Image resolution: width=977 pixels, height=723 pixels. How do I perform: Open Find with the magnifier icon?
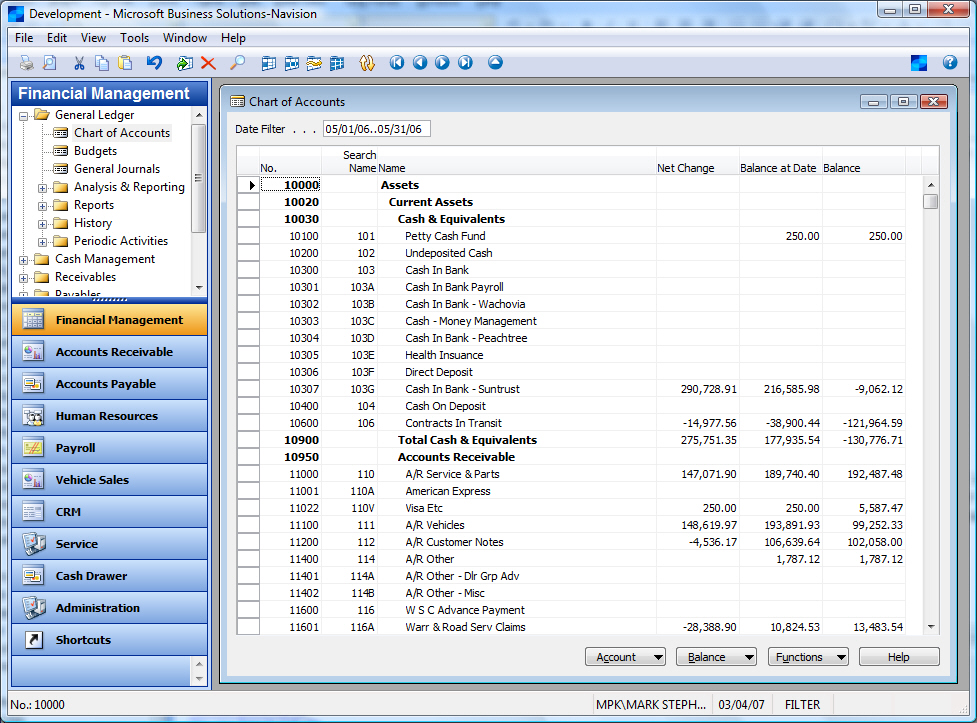237,63
